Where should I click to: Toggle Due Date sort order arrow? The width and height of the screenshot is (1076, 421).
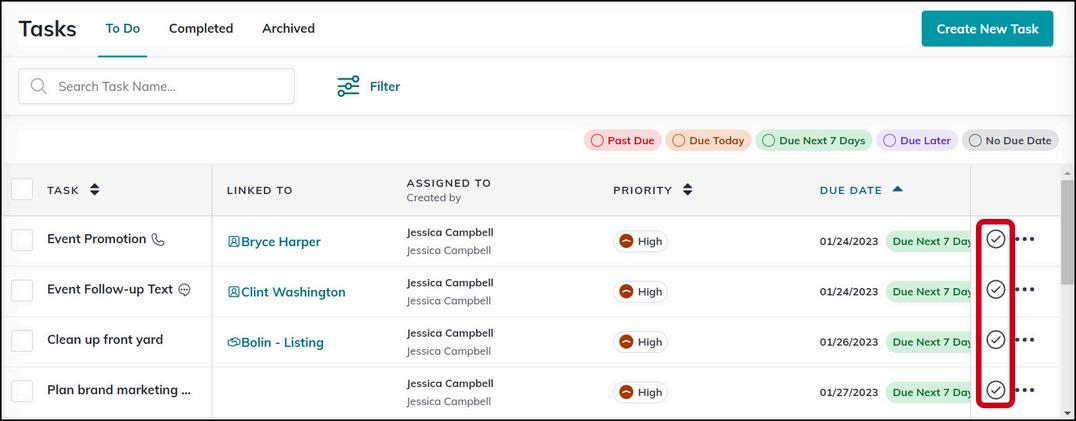pyautogui.click(x=897, y=189)
